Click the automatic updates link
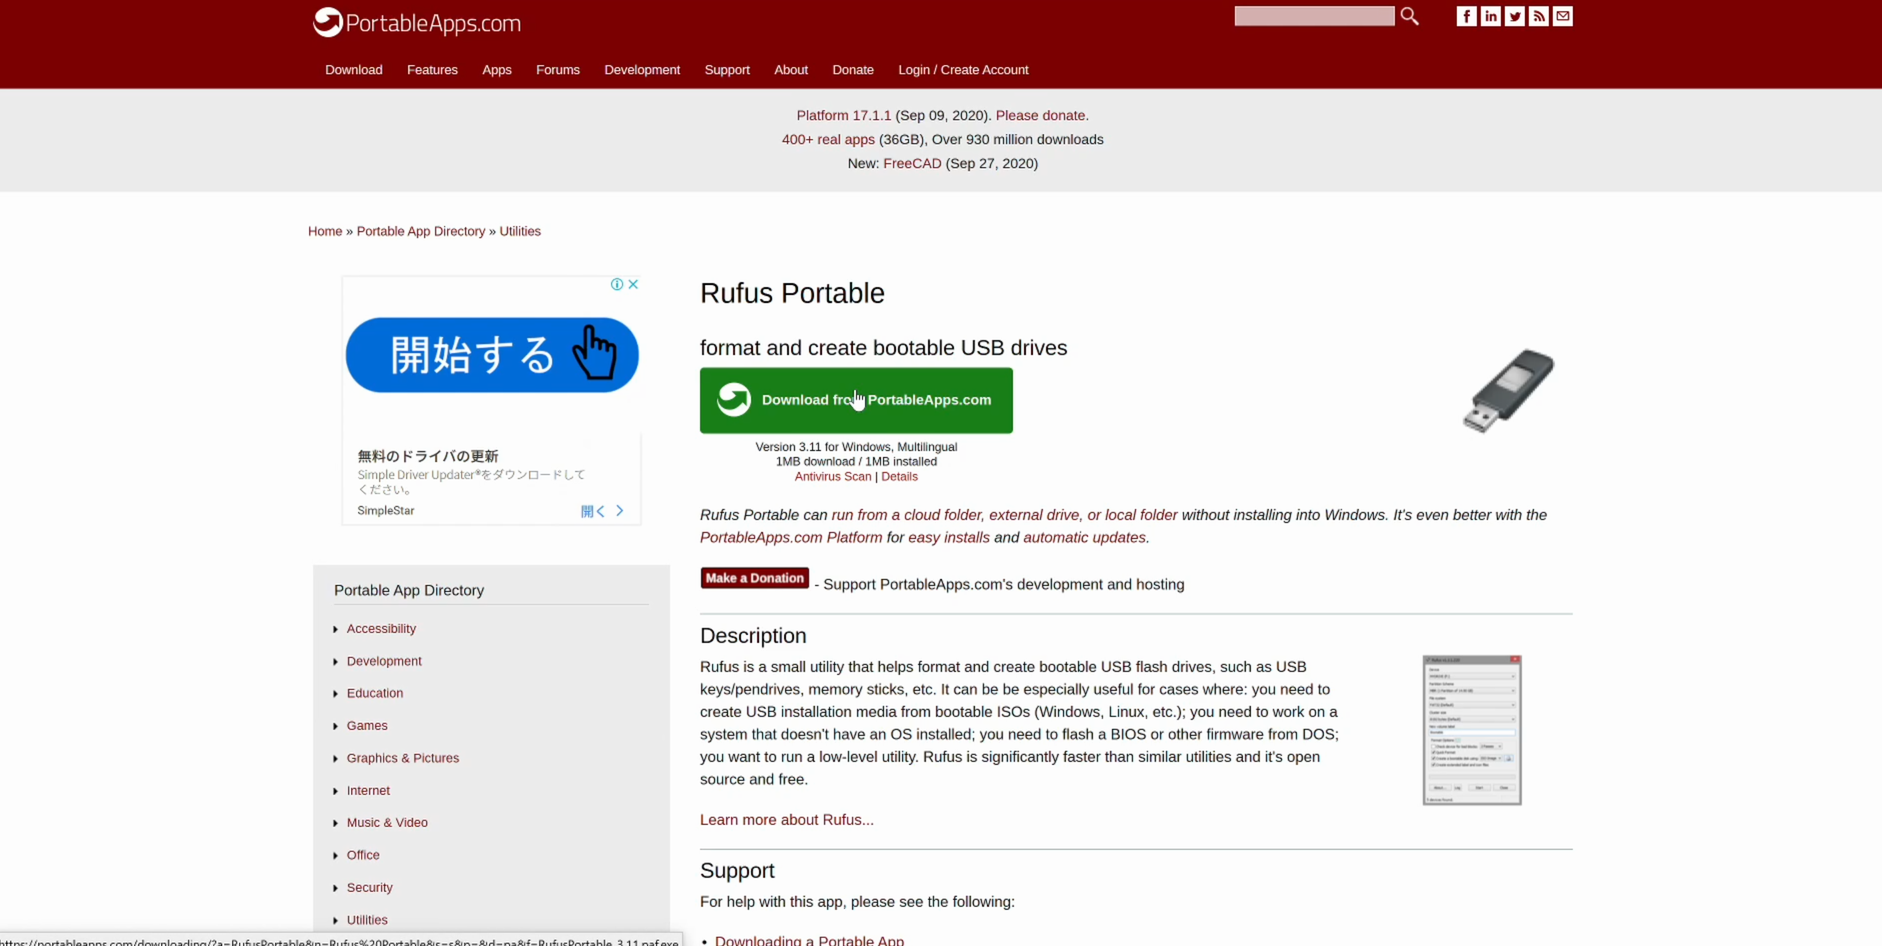The image size is (1882, 946). tap(1086, 538)
